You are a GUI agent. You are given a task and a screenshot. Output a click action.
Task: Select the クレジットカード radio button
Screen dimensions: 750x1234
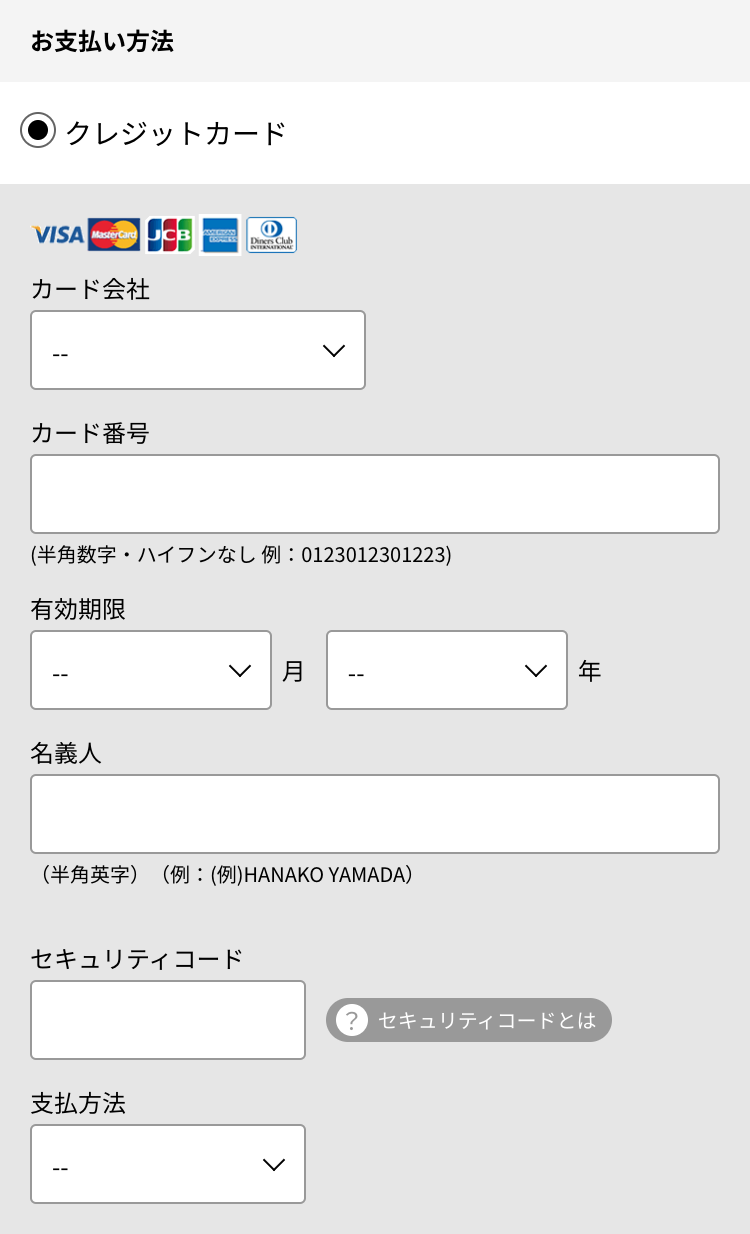38,131
